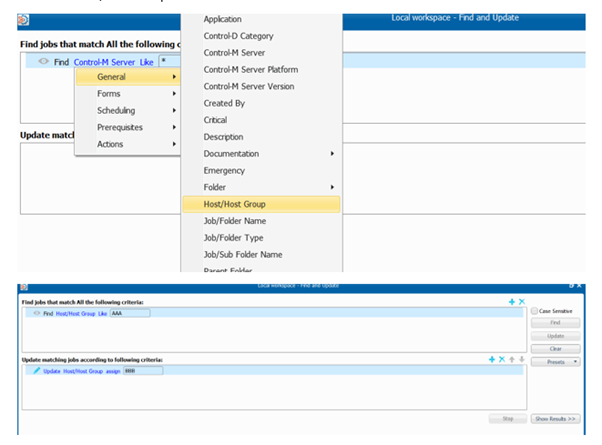The width and height of the screenshot is (602, 445).
Task: Remove update criterion with the X icon
Action: point(502,359)
